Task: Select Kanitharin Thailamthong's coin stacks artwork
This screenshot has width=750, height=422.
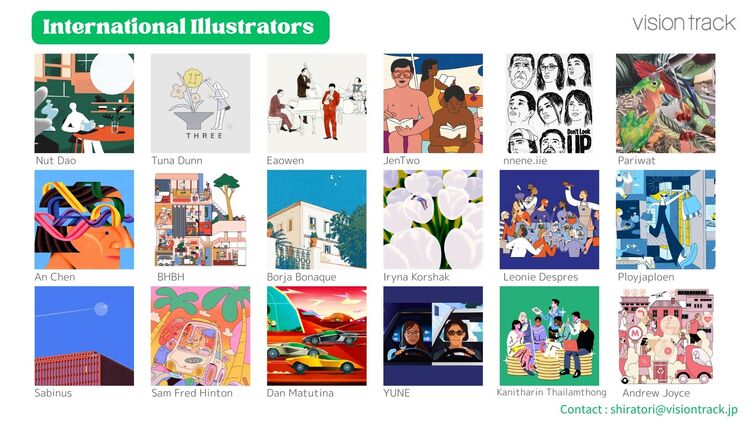Action: point(550,336)
